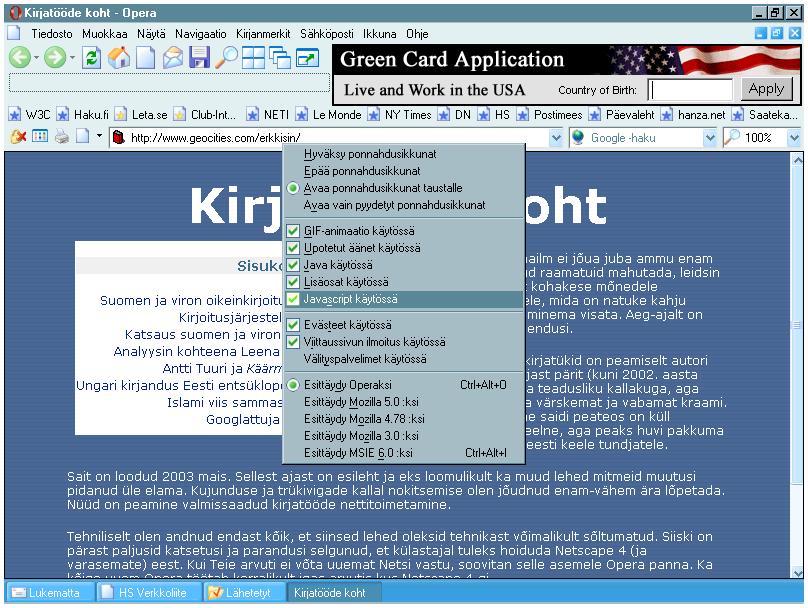Open the Google-haku search dropdown
This screenshot has height=608, width=808.
pyautogui.click(x=710, y=138)
